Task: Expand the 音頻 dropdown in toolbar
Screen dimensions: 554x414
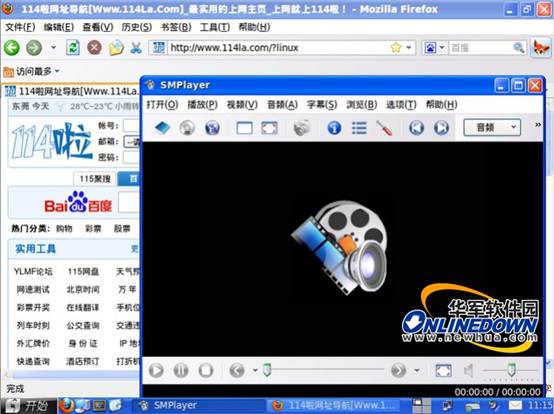Action: tap(492, 128)
